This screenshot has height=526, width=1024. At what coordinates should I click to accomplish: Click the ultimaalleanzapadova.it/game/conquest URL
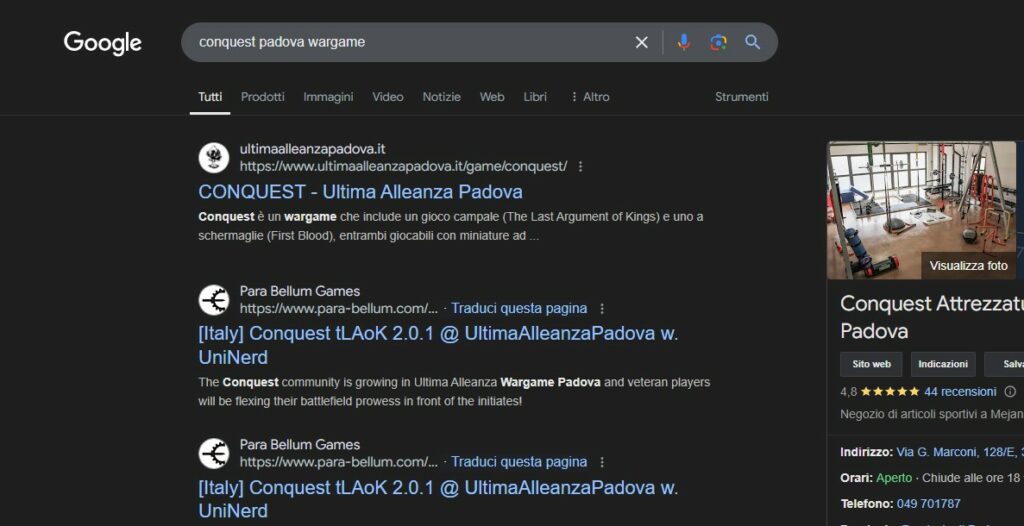coord(404,167)
